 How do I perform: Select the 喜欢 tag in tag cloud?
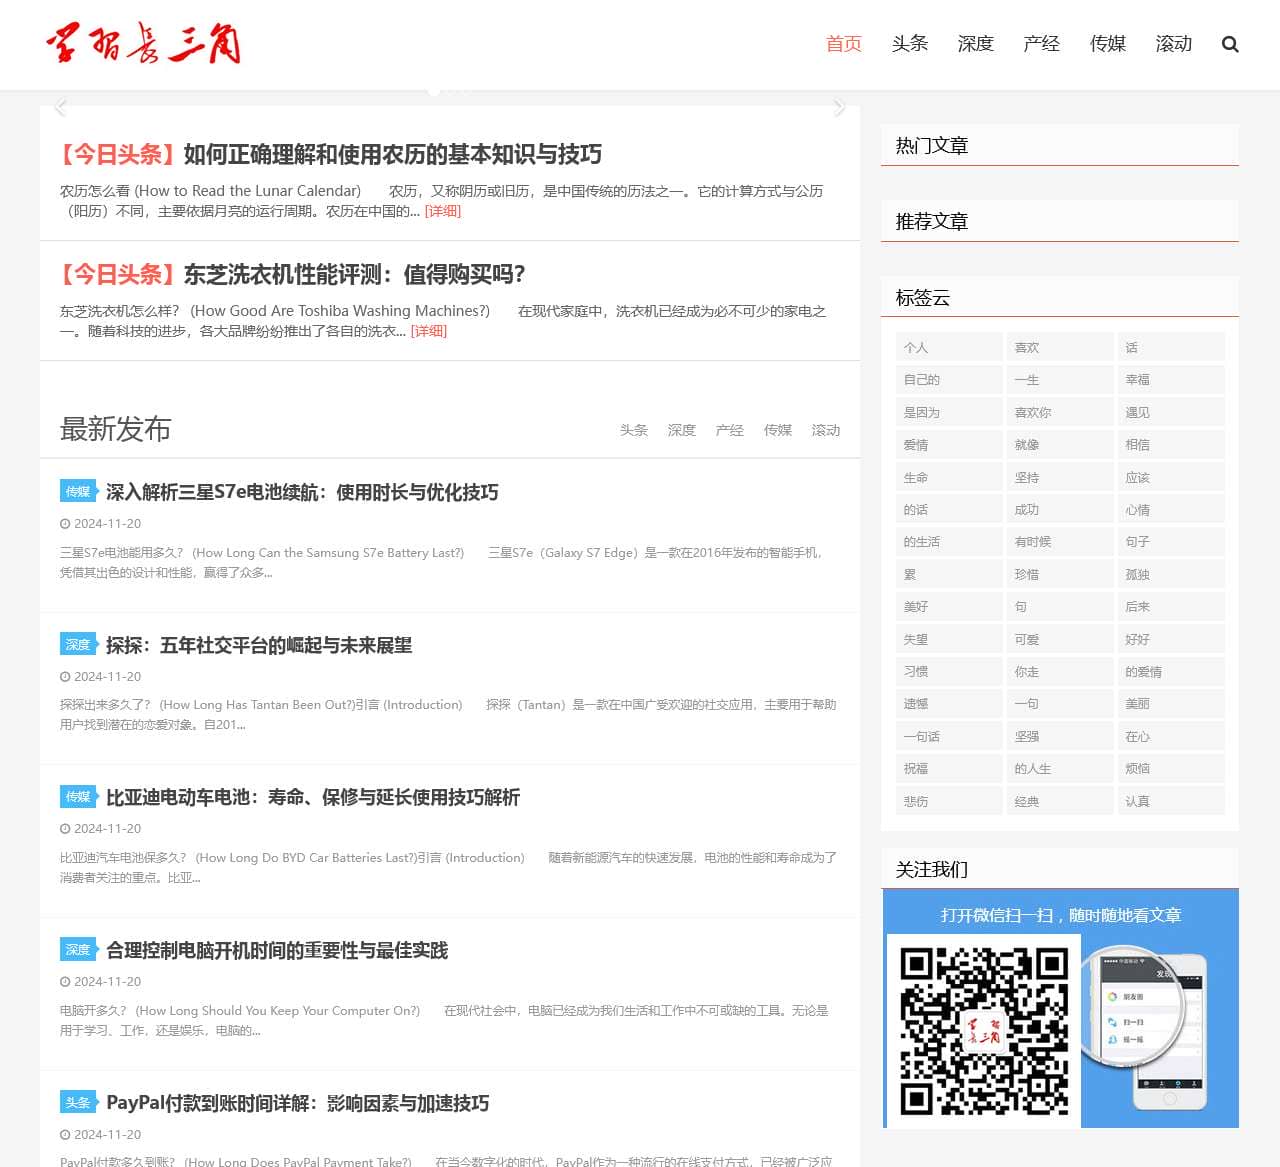[x=1060, y=347]
